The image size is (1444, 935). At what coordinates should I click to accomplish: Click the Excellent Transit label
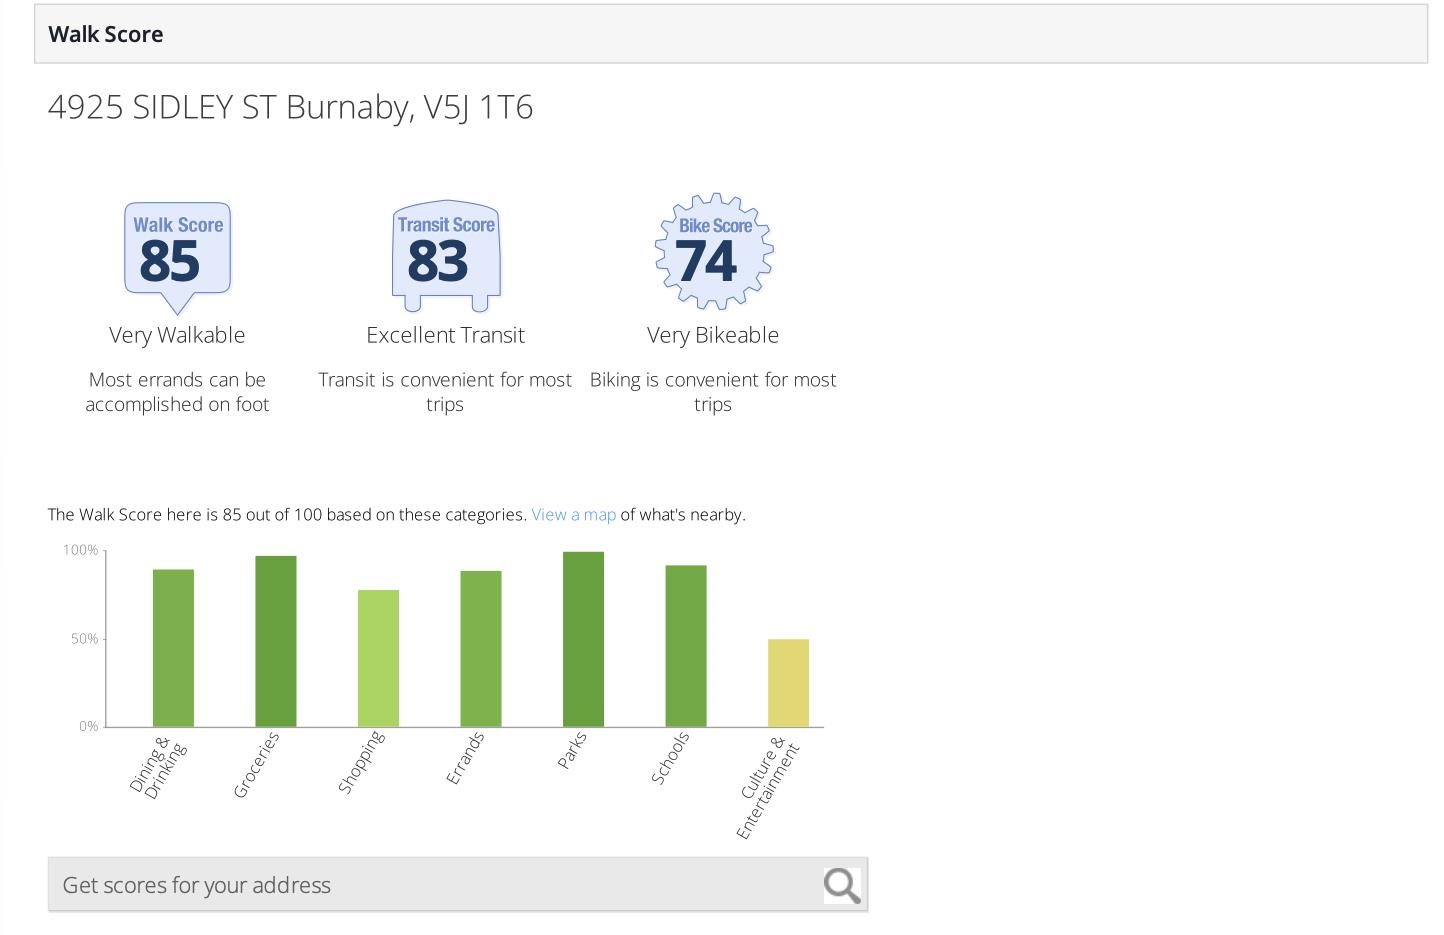click(445, 335)
